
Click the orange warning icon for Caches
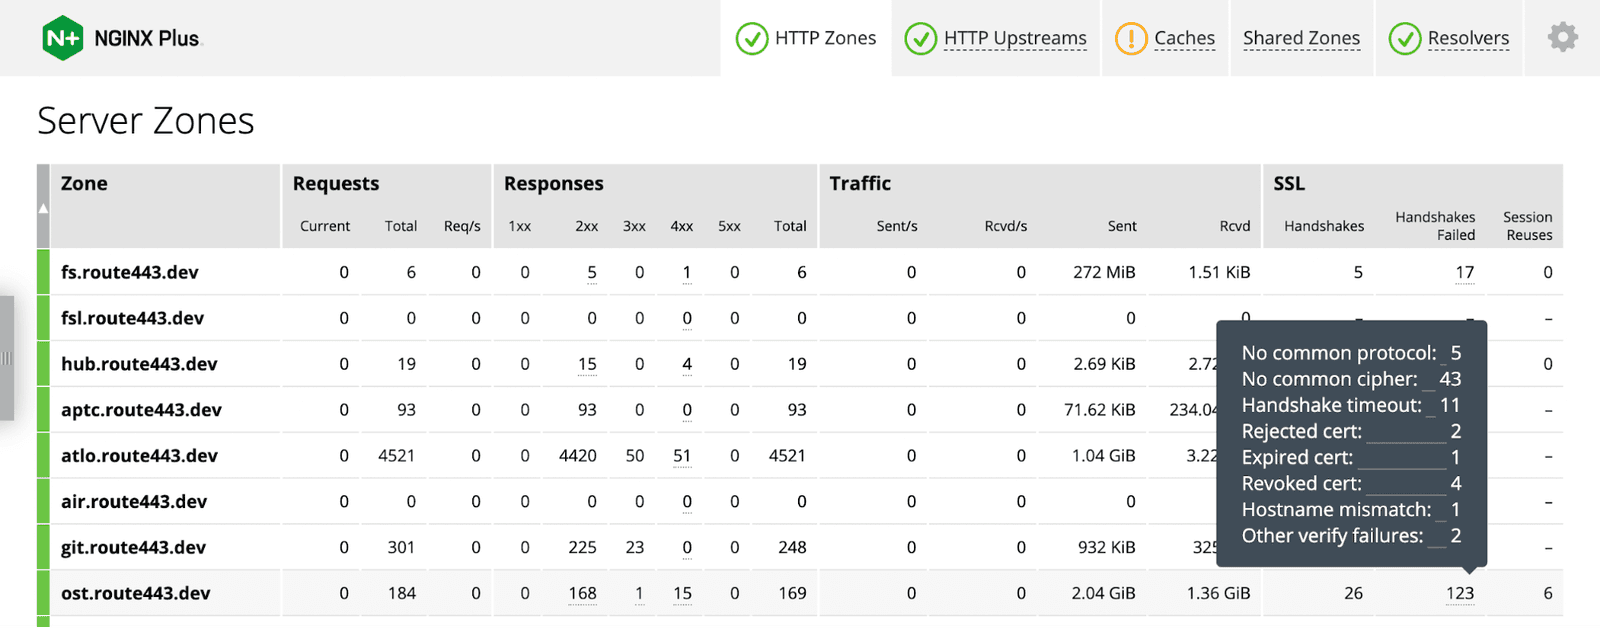tap(1130, 39)
